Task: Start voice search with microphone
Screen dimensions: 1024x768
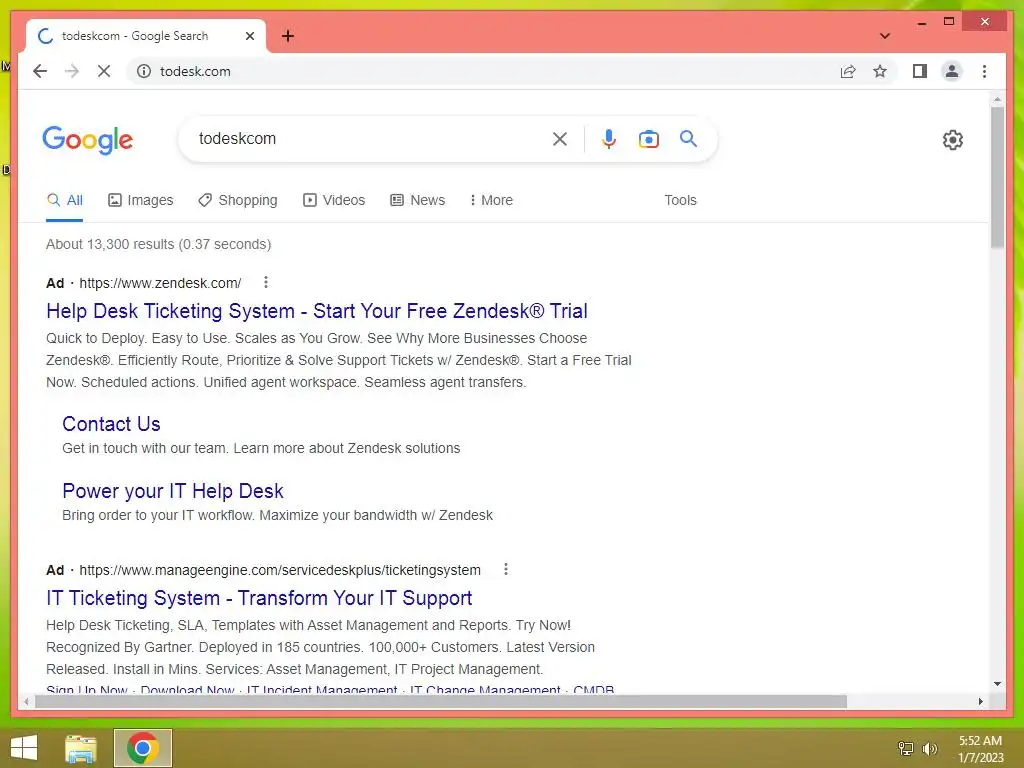Action: pyautogui.click(x=609, y=138)
